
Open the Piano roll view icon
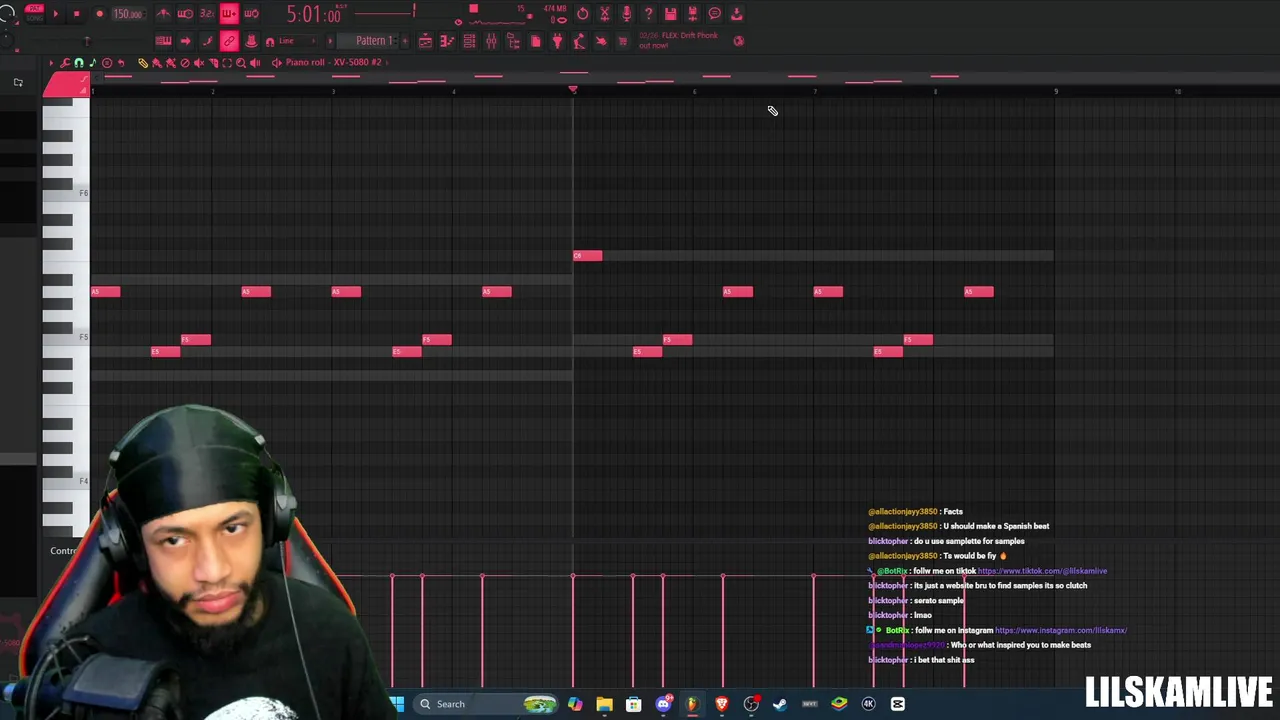coord(446,41)
